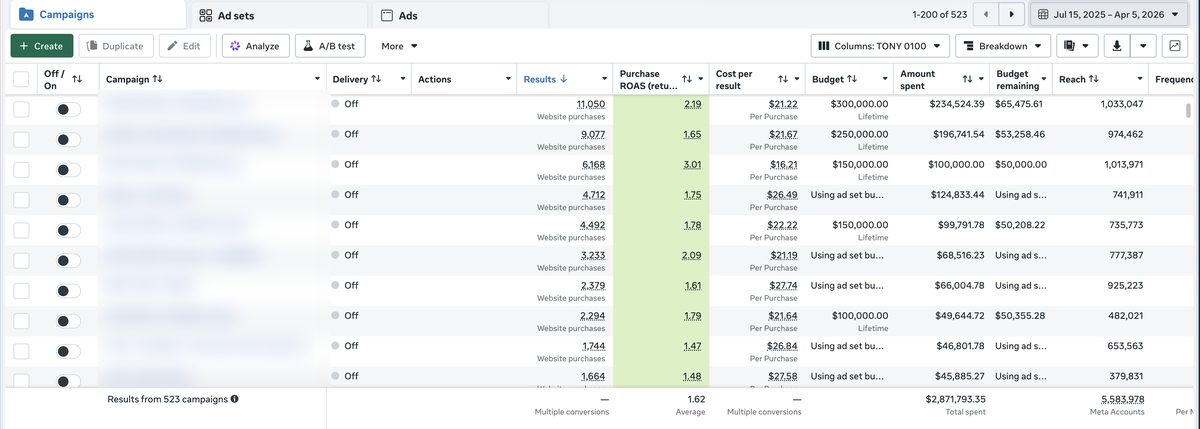Switch to the Ads tab
The width and height of the screenshot is (1200, 429).
(460, 16)
